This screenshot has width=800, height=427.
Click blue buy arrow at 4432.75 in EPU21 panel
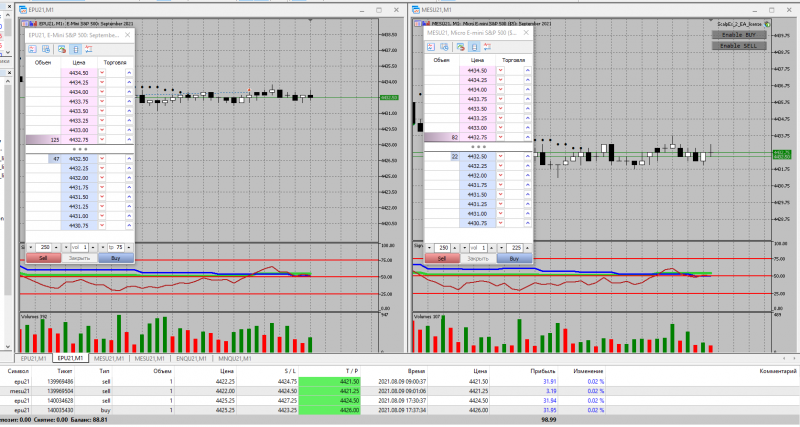(x=129, y=139)
